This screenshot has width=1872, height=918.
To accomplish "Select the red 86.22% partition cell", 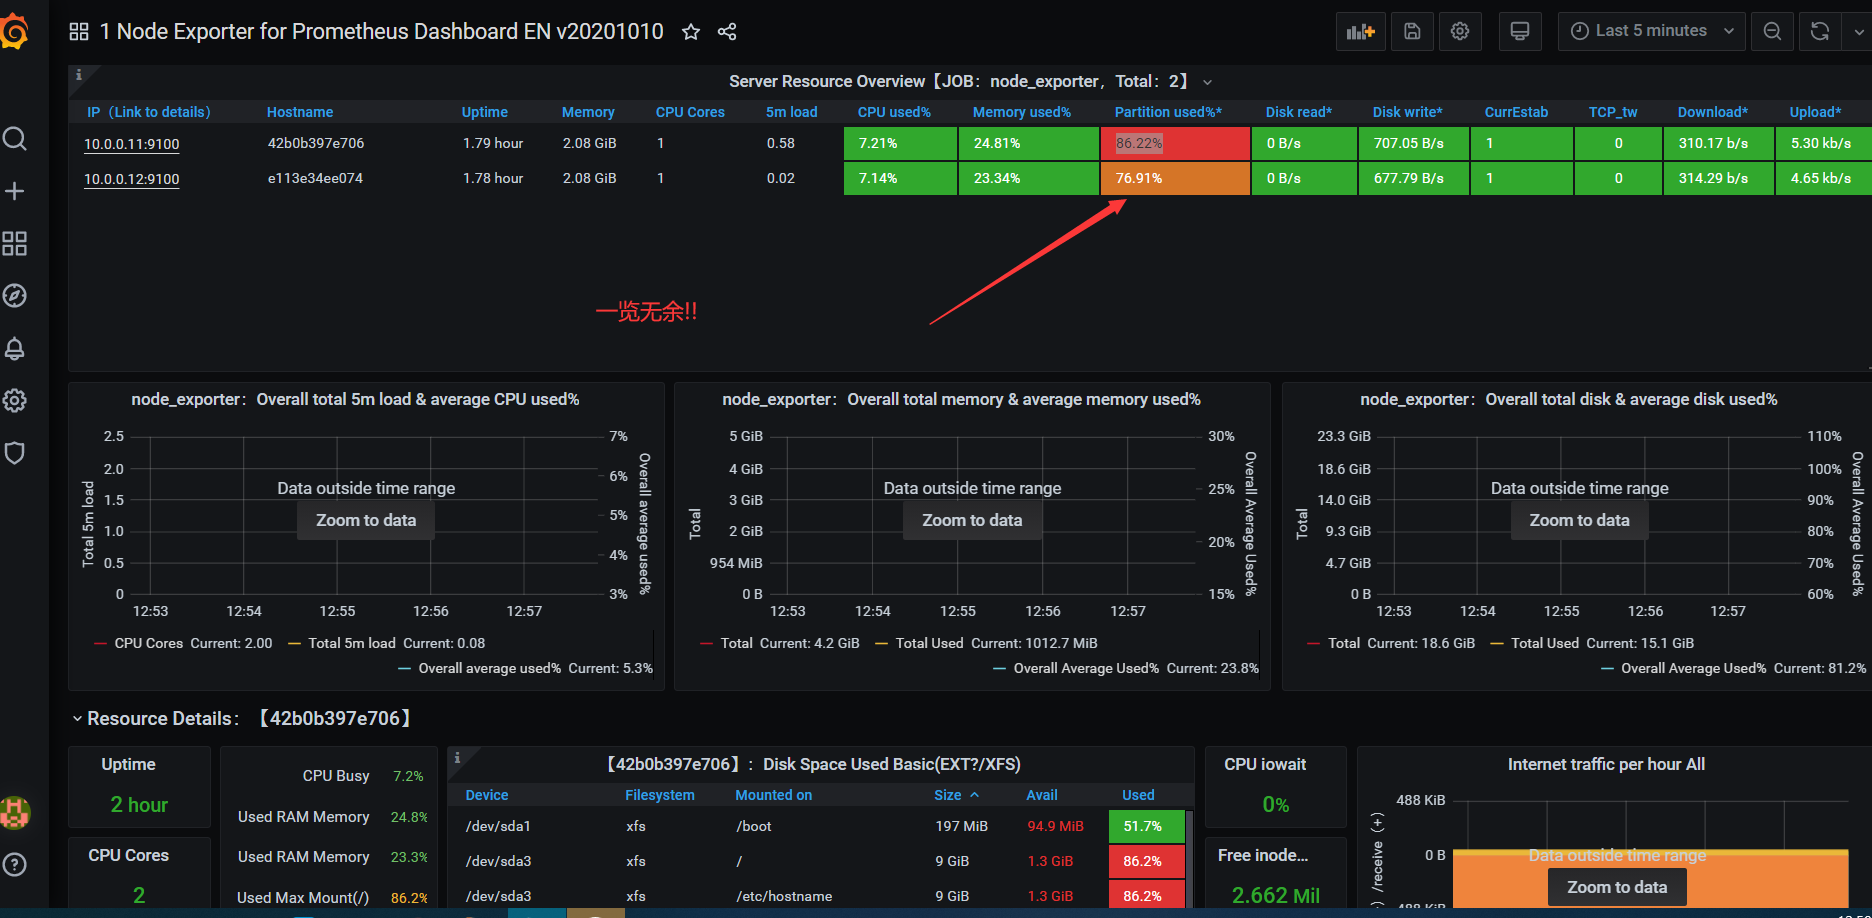I will coord(1175,143).
